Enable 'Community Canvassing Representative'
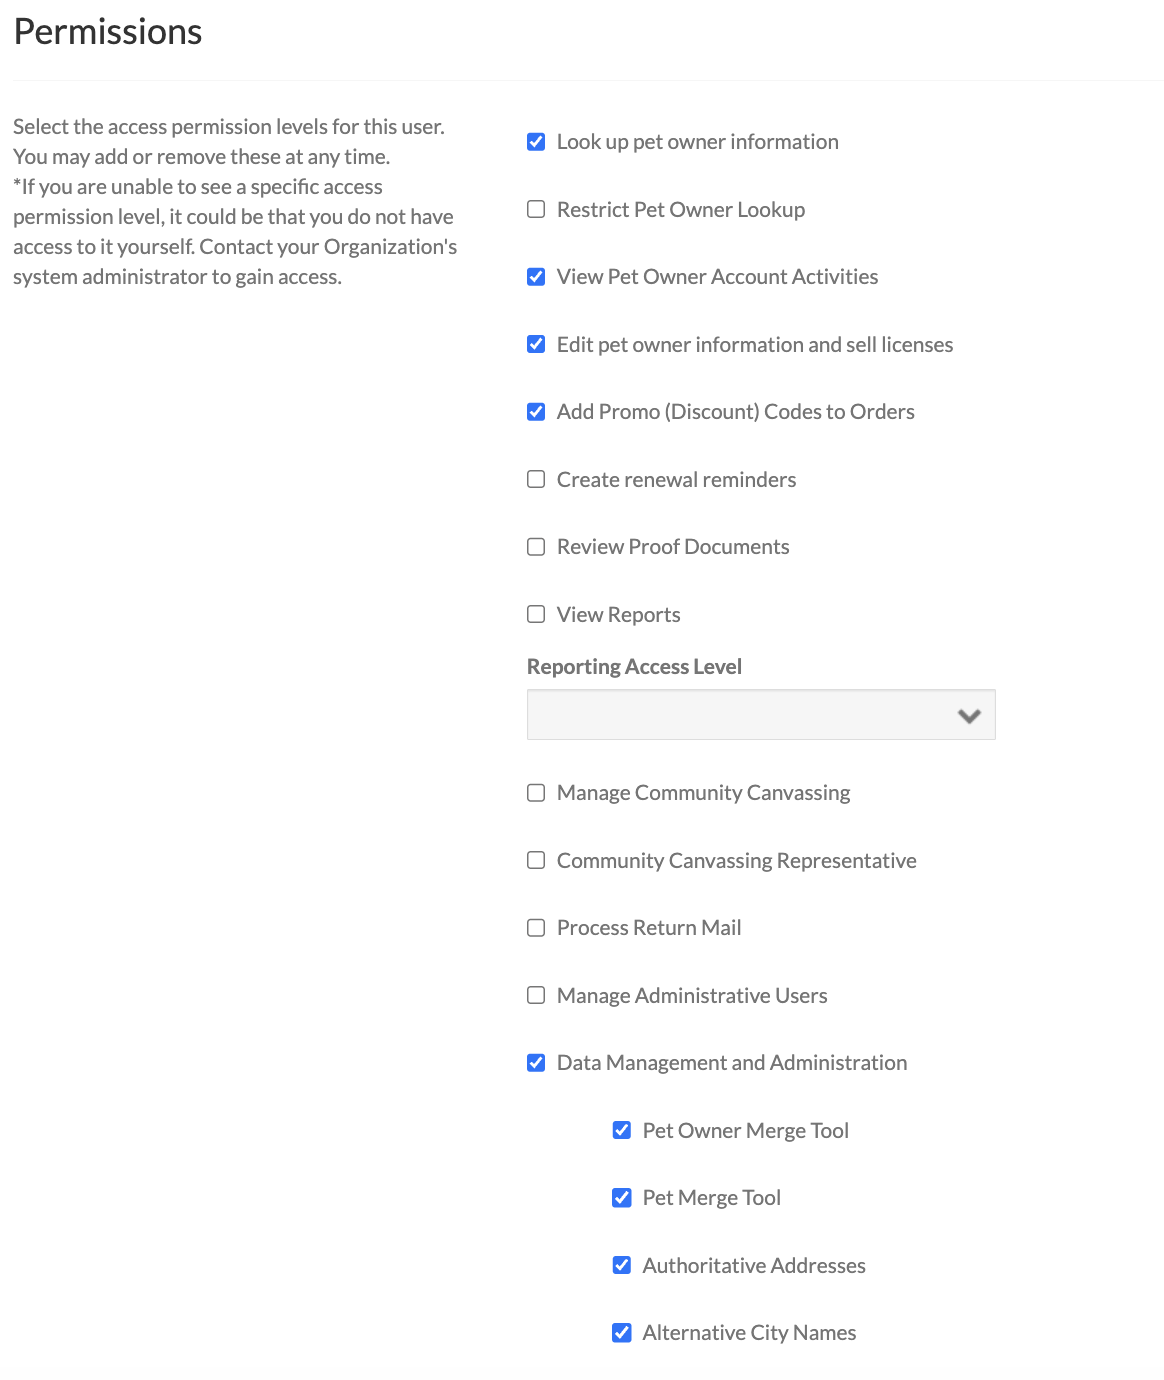This screenshot has height=1380, width=1164. click(535, 860)
